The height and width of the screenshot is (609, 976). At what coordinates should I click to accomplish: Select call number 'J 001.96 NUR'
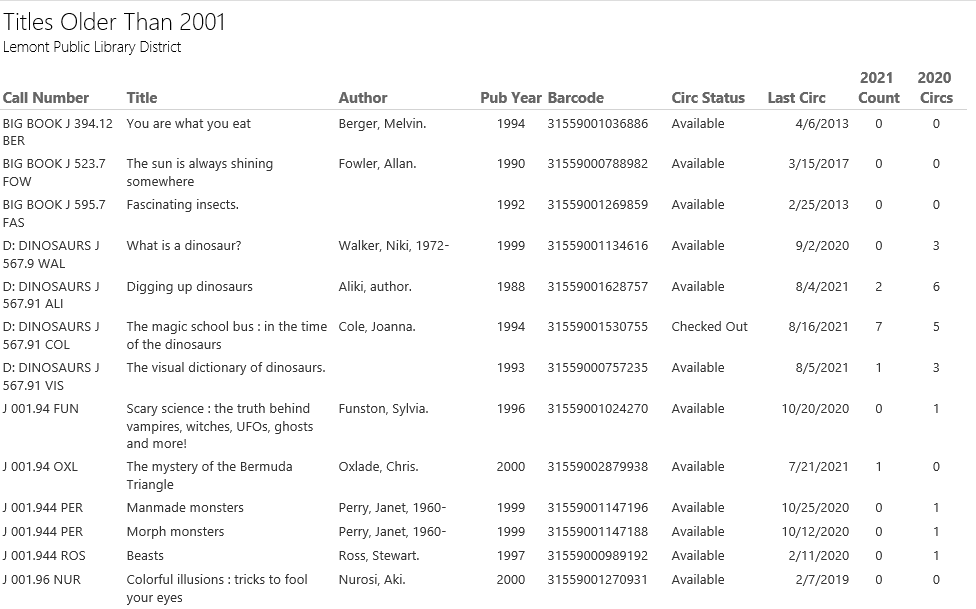tap(42, 580)
